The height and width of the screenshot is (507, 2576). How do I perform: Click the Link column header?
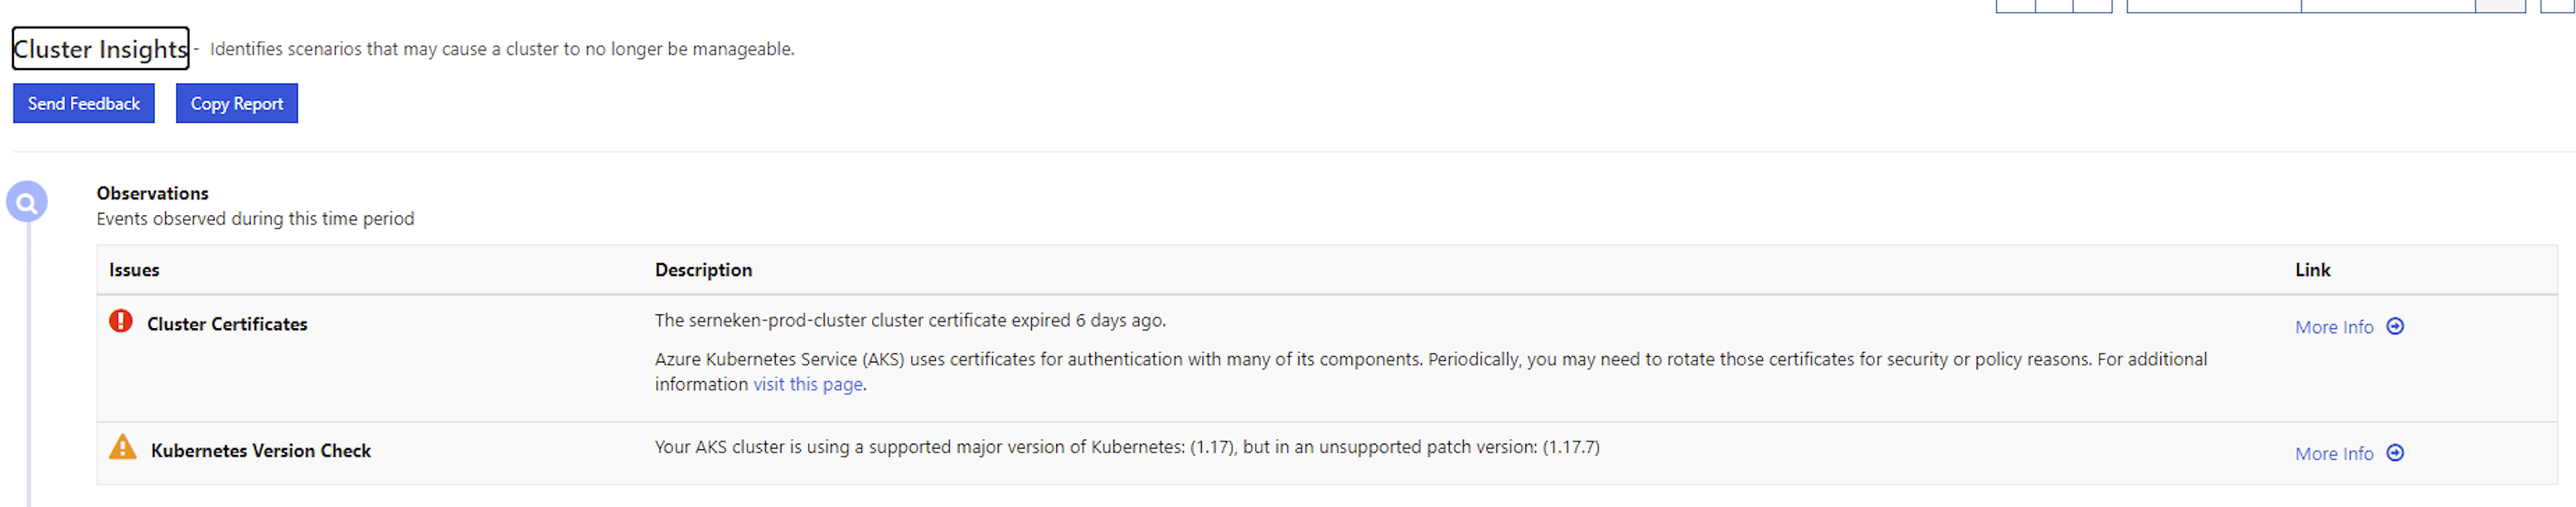point(2313,269)
